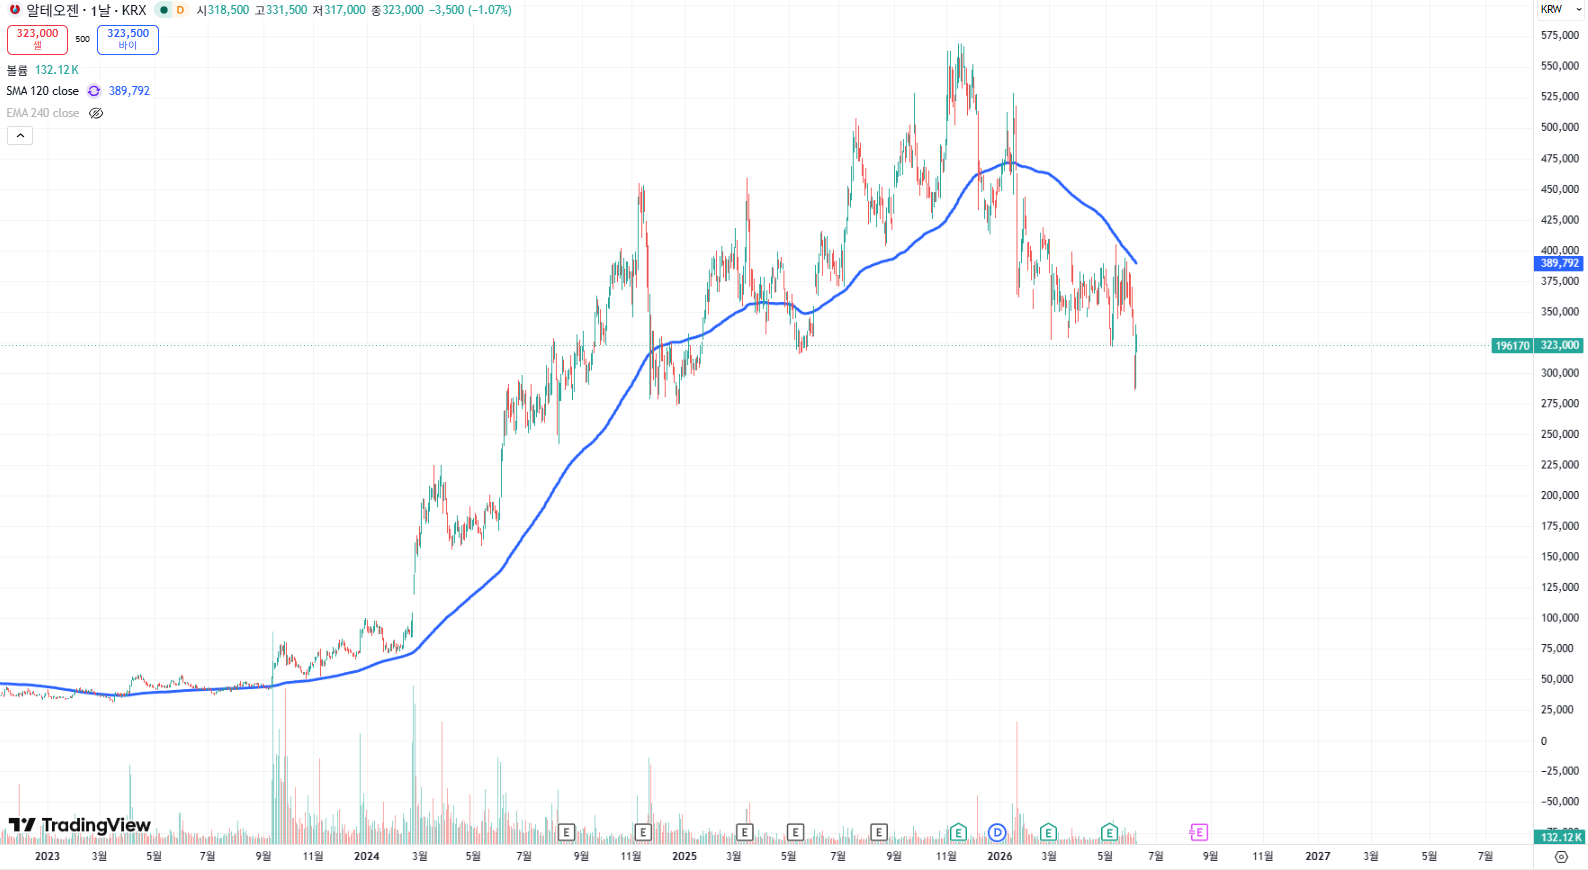
Task: Collapse the indicator legend with the chevron
Action: (x=20, y=136)
